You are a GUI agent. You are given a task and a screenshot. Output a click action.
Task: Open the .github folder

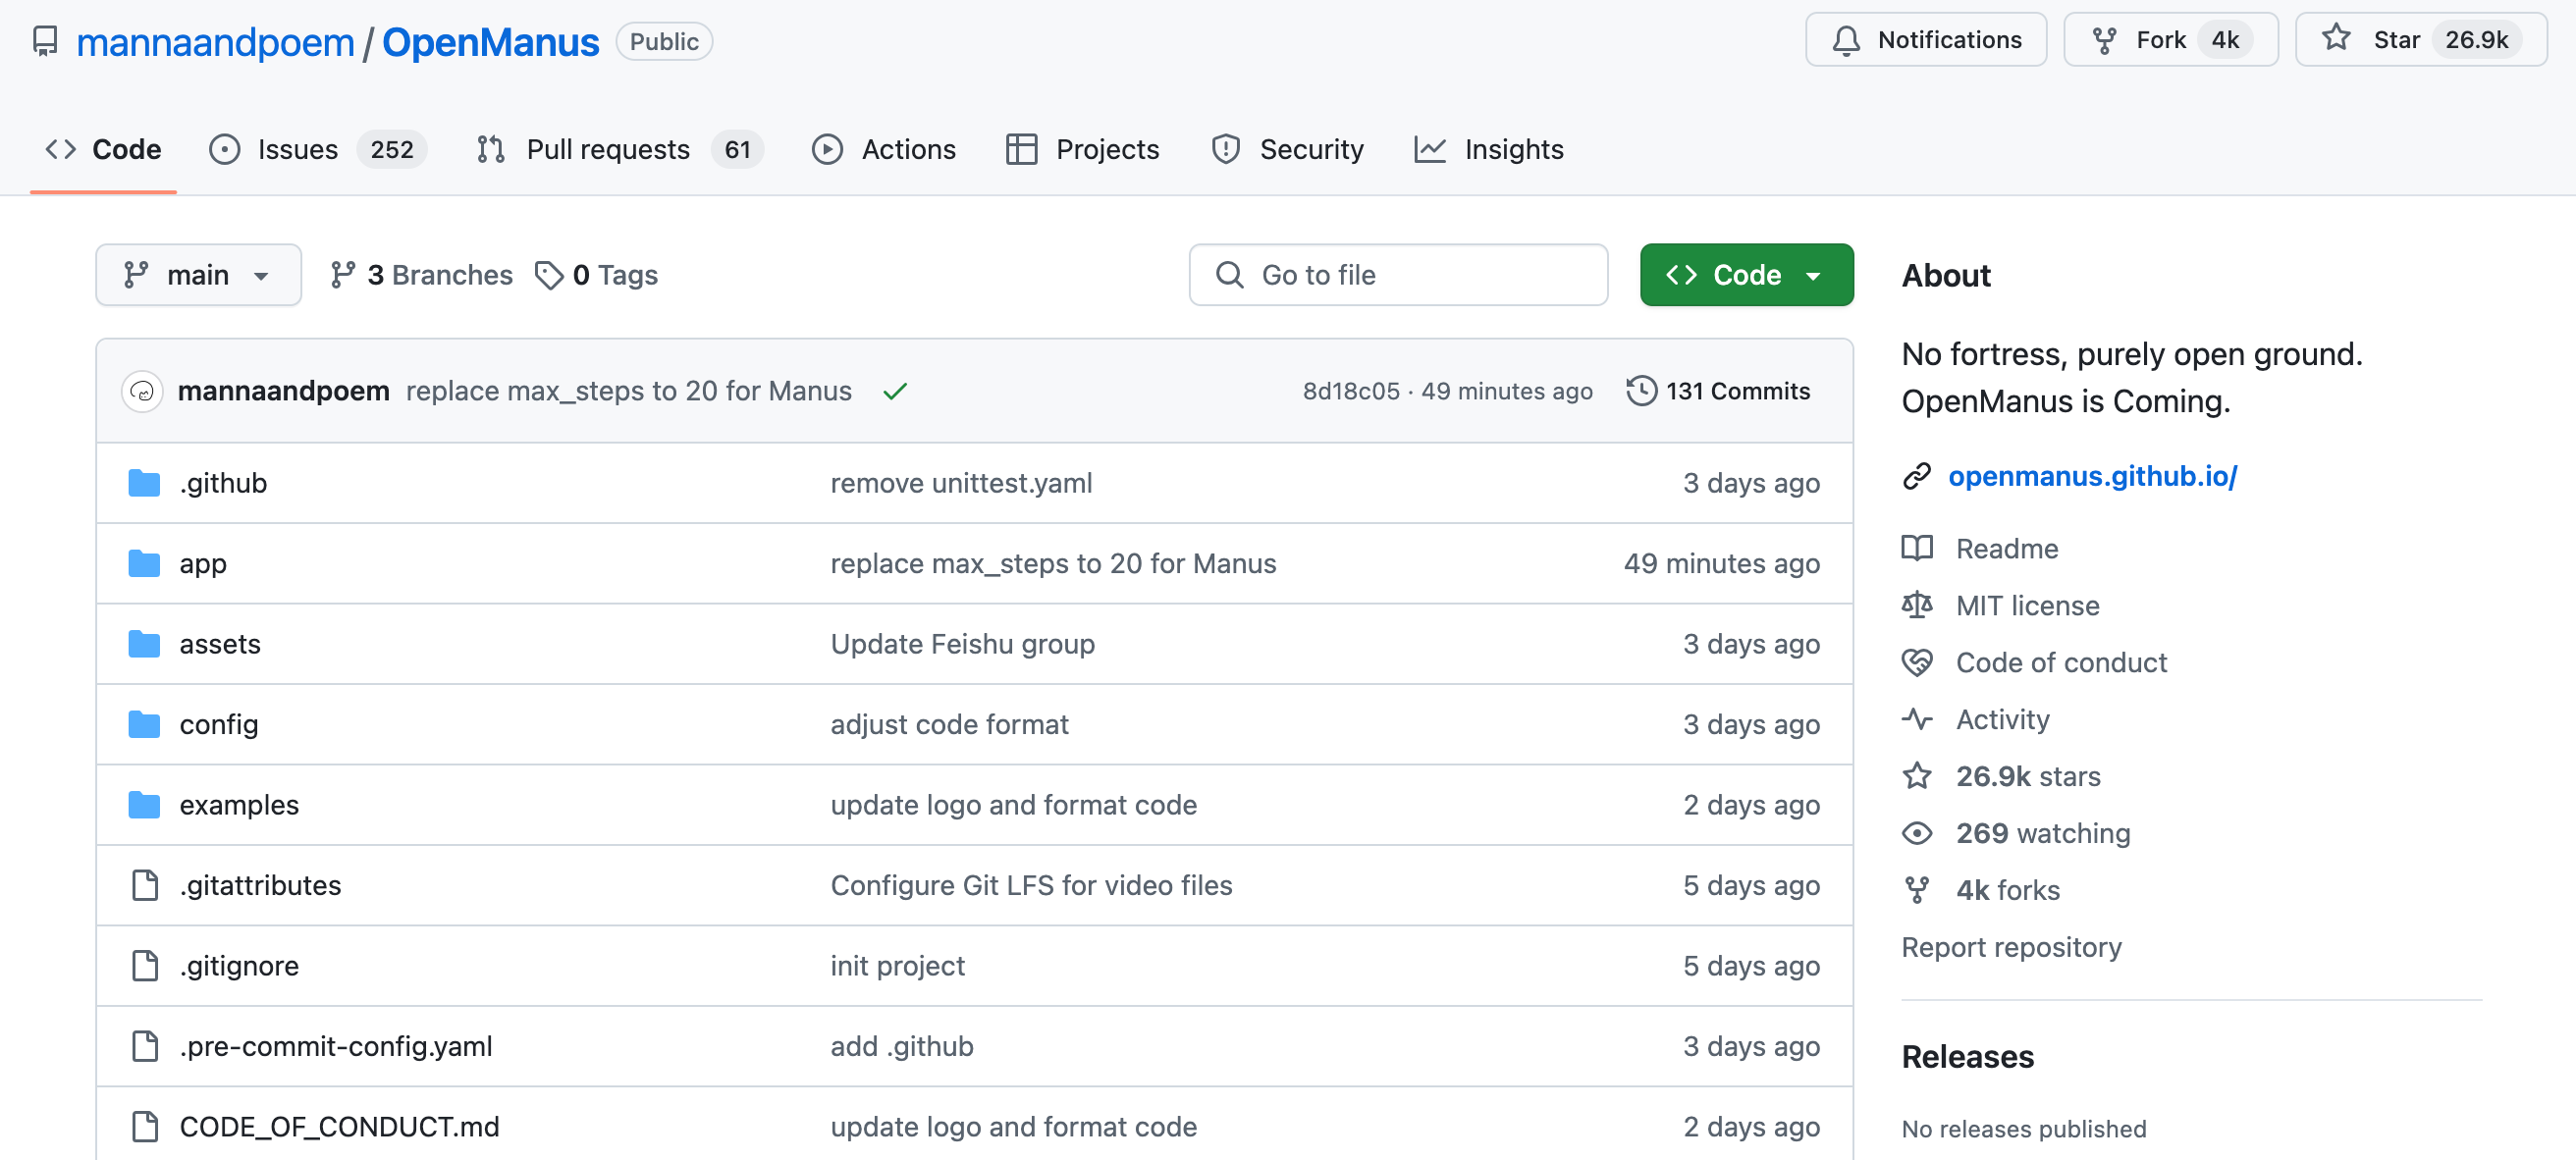click(223, 483)
